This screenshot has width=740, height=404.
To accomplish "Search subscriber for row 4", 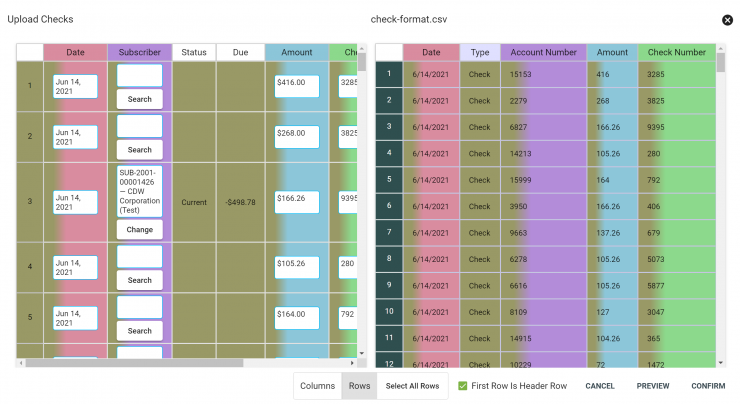I will pyautogui.click(x=140, y=280).
